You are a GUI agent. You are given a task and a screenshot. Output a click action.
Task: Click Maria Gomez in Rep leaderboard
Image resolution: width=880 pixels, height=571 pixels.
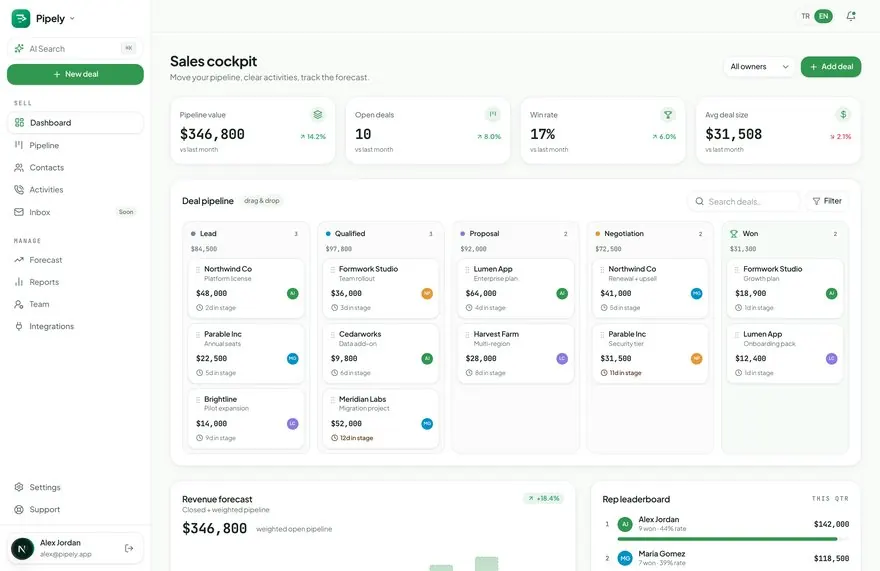click(662, 554)
